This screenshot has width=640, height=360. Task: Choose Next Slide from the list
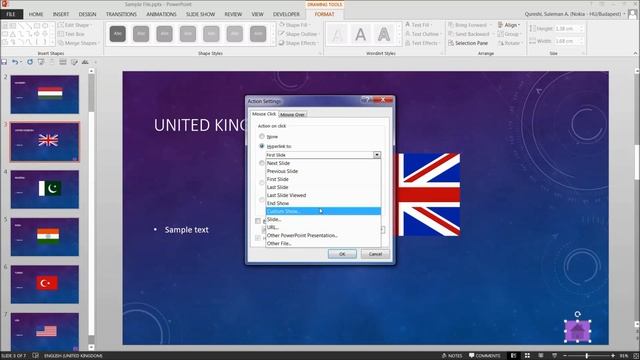323,163
